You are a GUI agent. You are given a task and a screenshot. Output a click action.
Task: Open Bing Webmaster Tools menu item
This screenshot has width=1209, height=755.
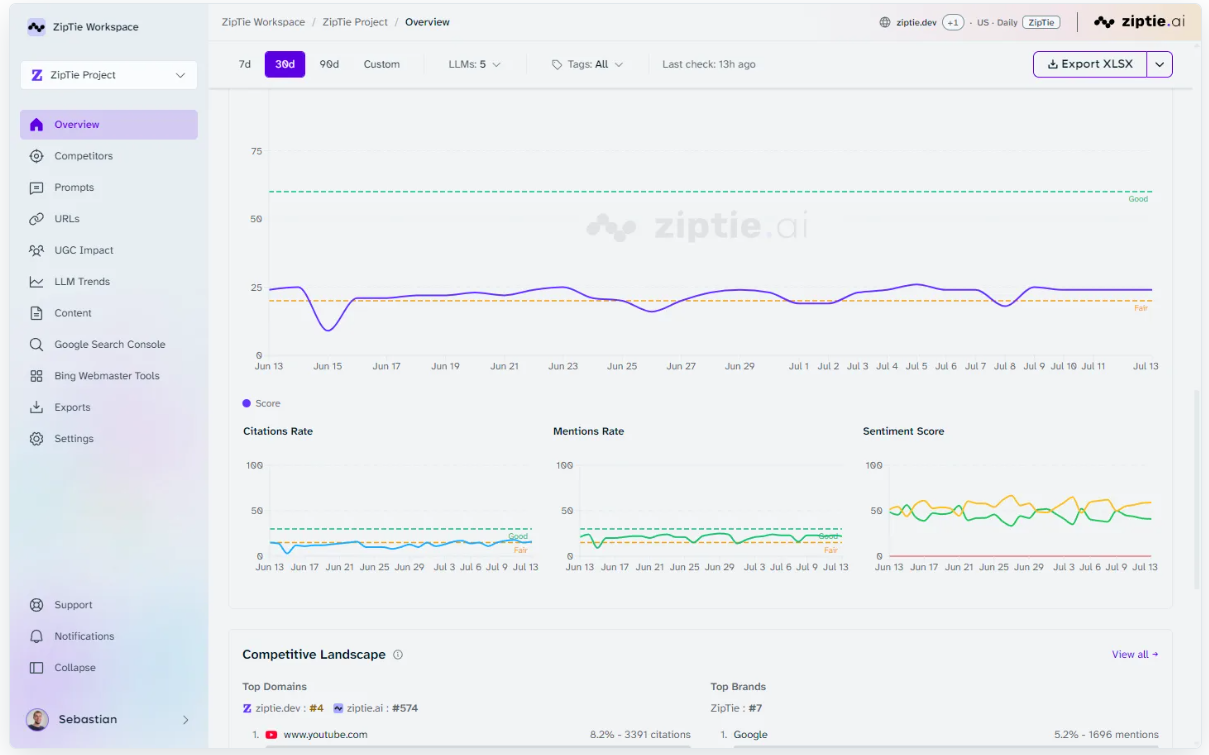pyautogui.click(x=109, y=376)
